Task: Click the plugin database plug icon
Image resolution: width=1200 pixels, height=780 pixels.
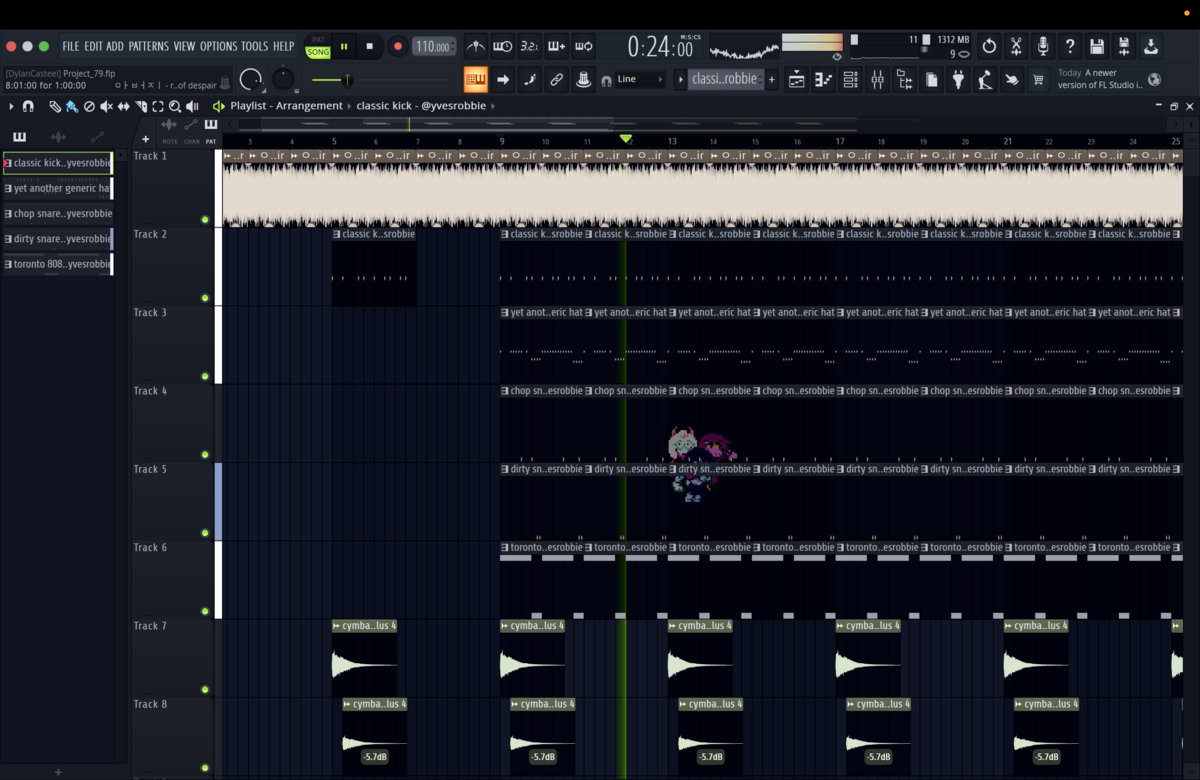Action: [x=958, y=80]
